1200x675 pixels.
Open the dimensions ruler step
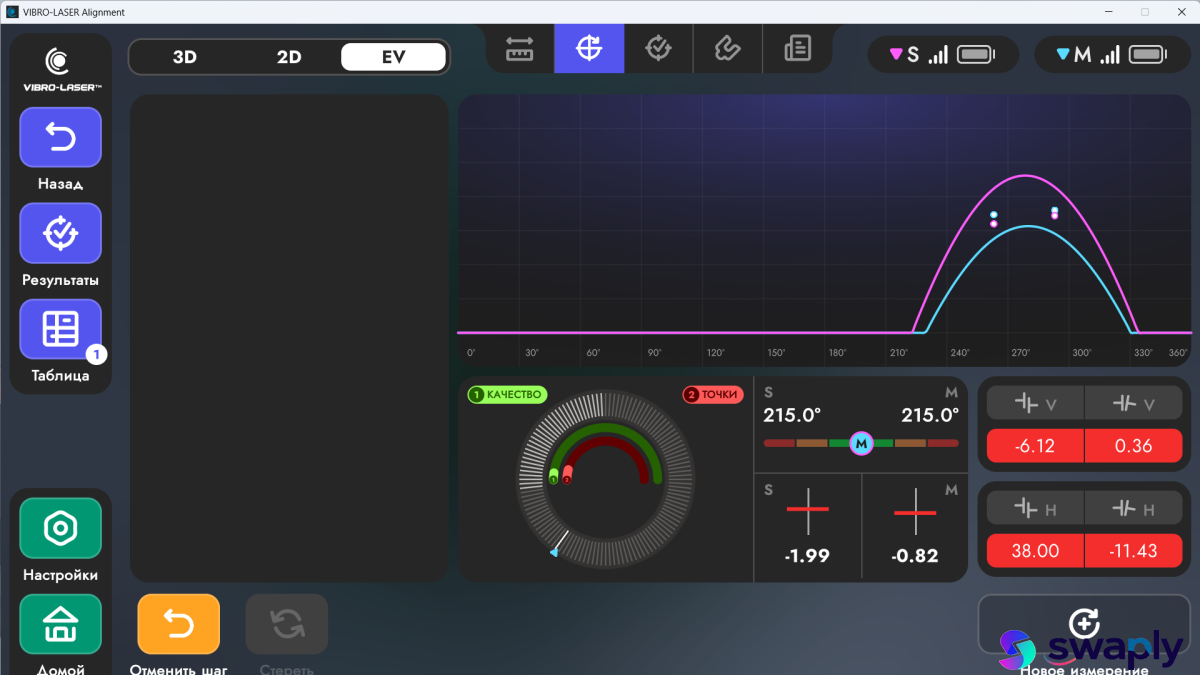pyautogui.click(x=519, y=48)
